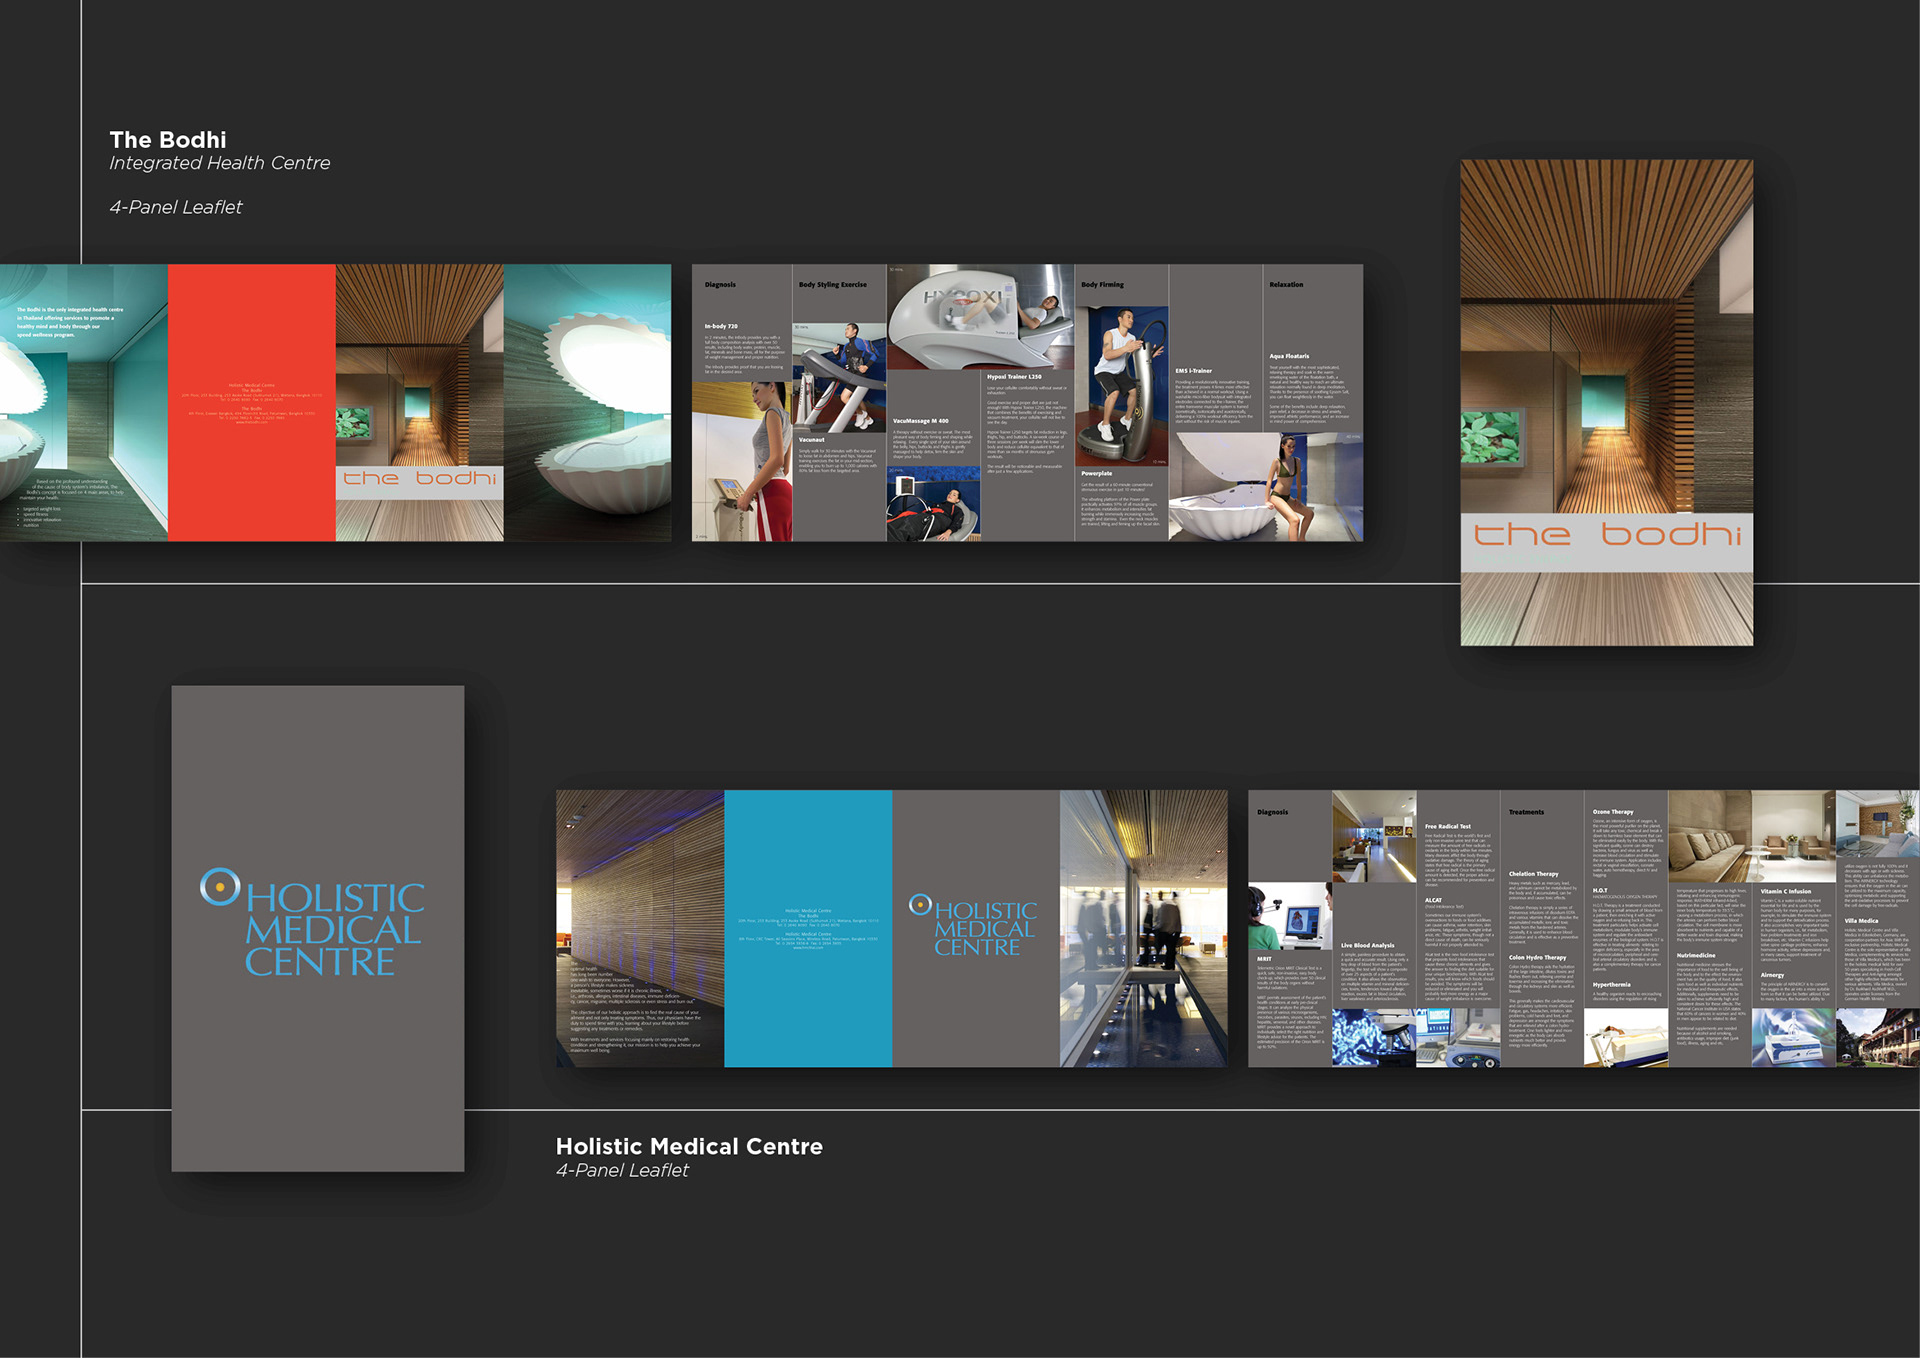
Task: Click 'The Bodhi' heading text
Action: [x=168, y=140]
